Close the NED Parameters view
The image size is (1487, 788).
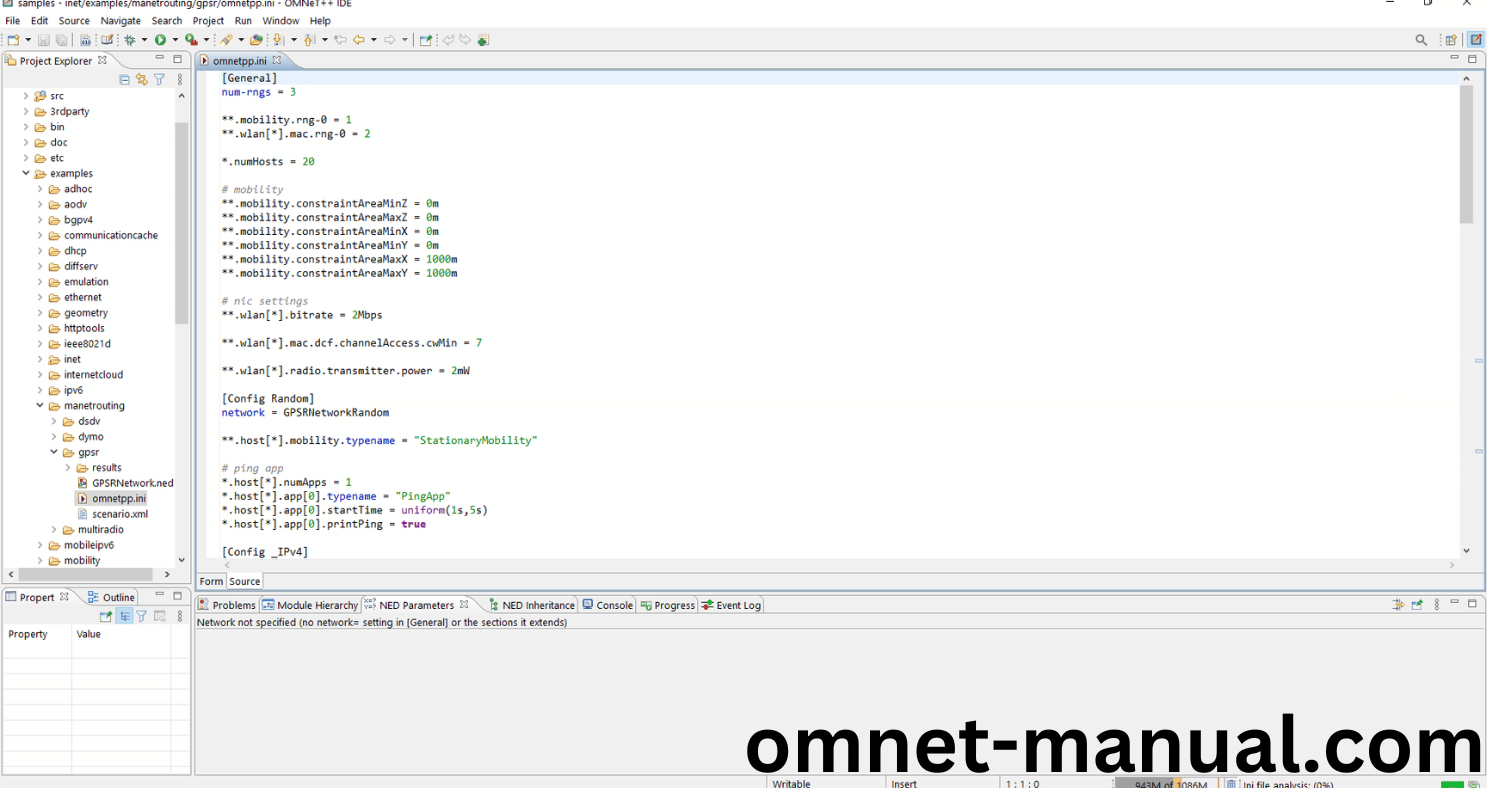click(463, 604)
